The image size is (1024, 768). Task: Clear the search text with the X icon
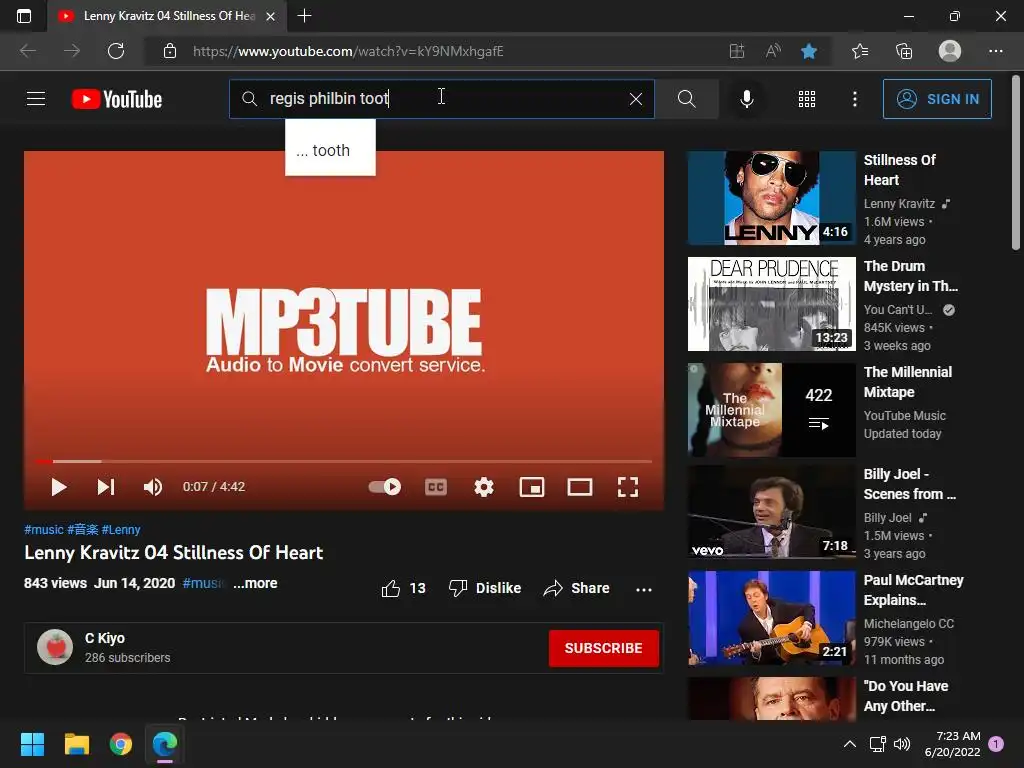coord(635,99)
